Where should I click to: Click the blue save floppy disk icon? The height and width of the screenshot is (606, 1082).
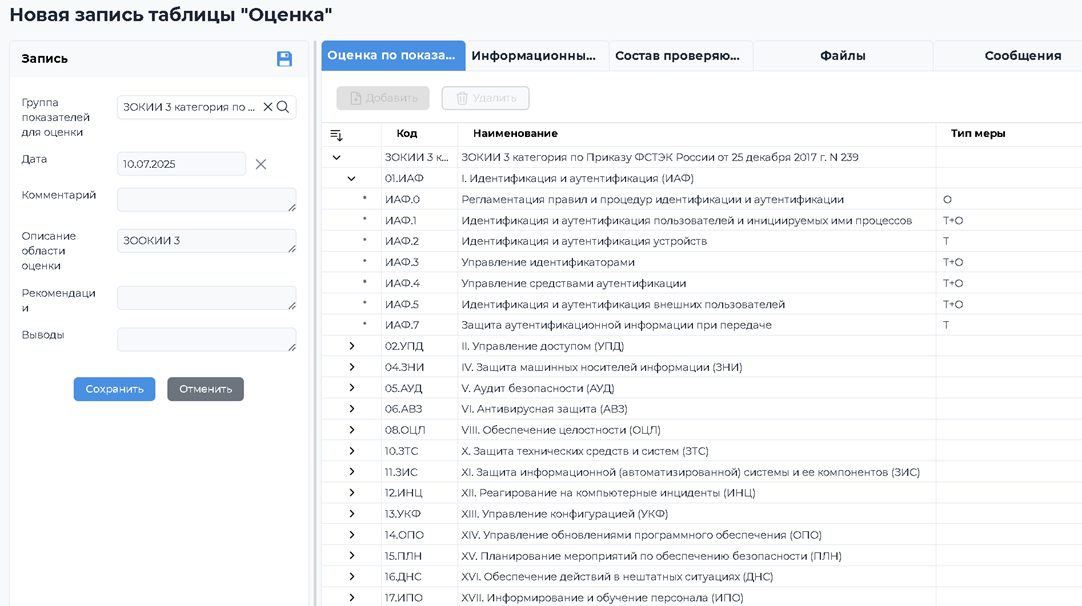point(284,59)
